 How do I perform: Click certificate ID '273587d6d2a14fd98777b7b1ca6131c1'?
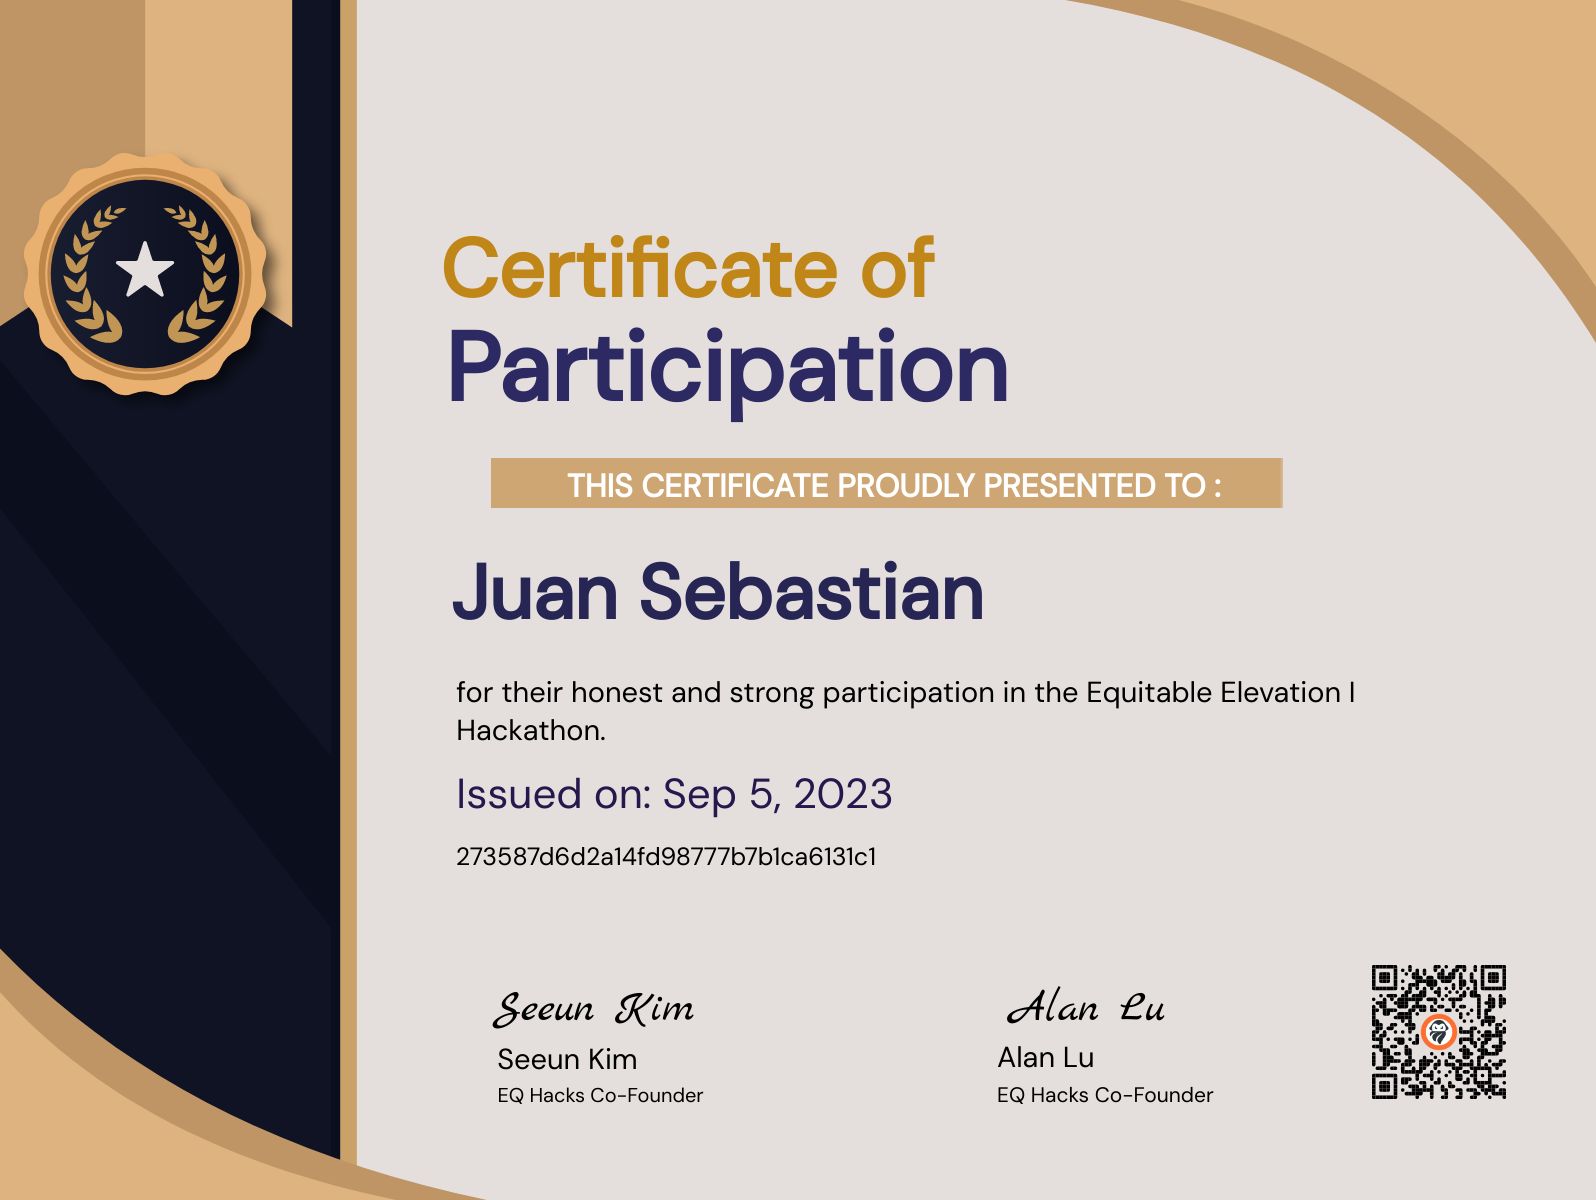[666, 857]
